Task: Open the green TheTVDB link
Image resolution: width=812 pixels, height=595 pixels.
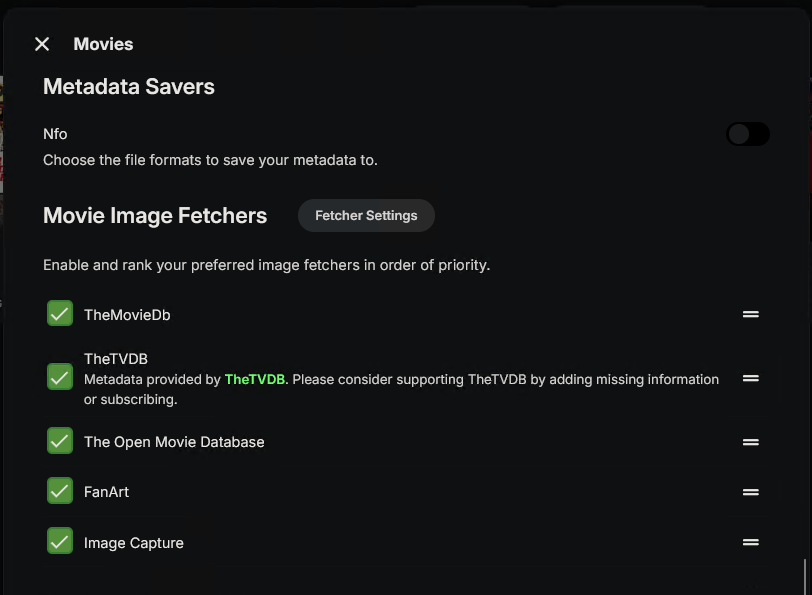Action: (255, 380)
